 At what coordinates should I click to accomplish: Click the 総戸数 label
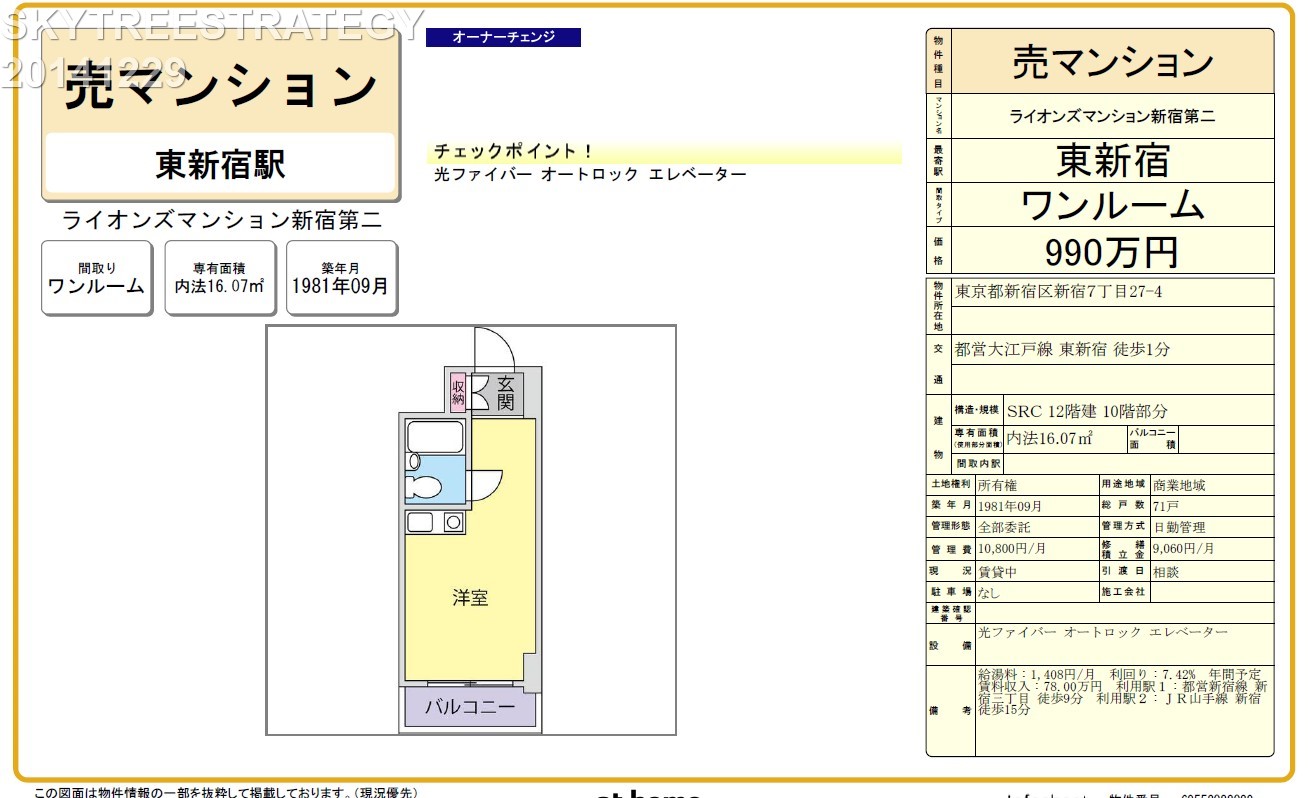1125,506
